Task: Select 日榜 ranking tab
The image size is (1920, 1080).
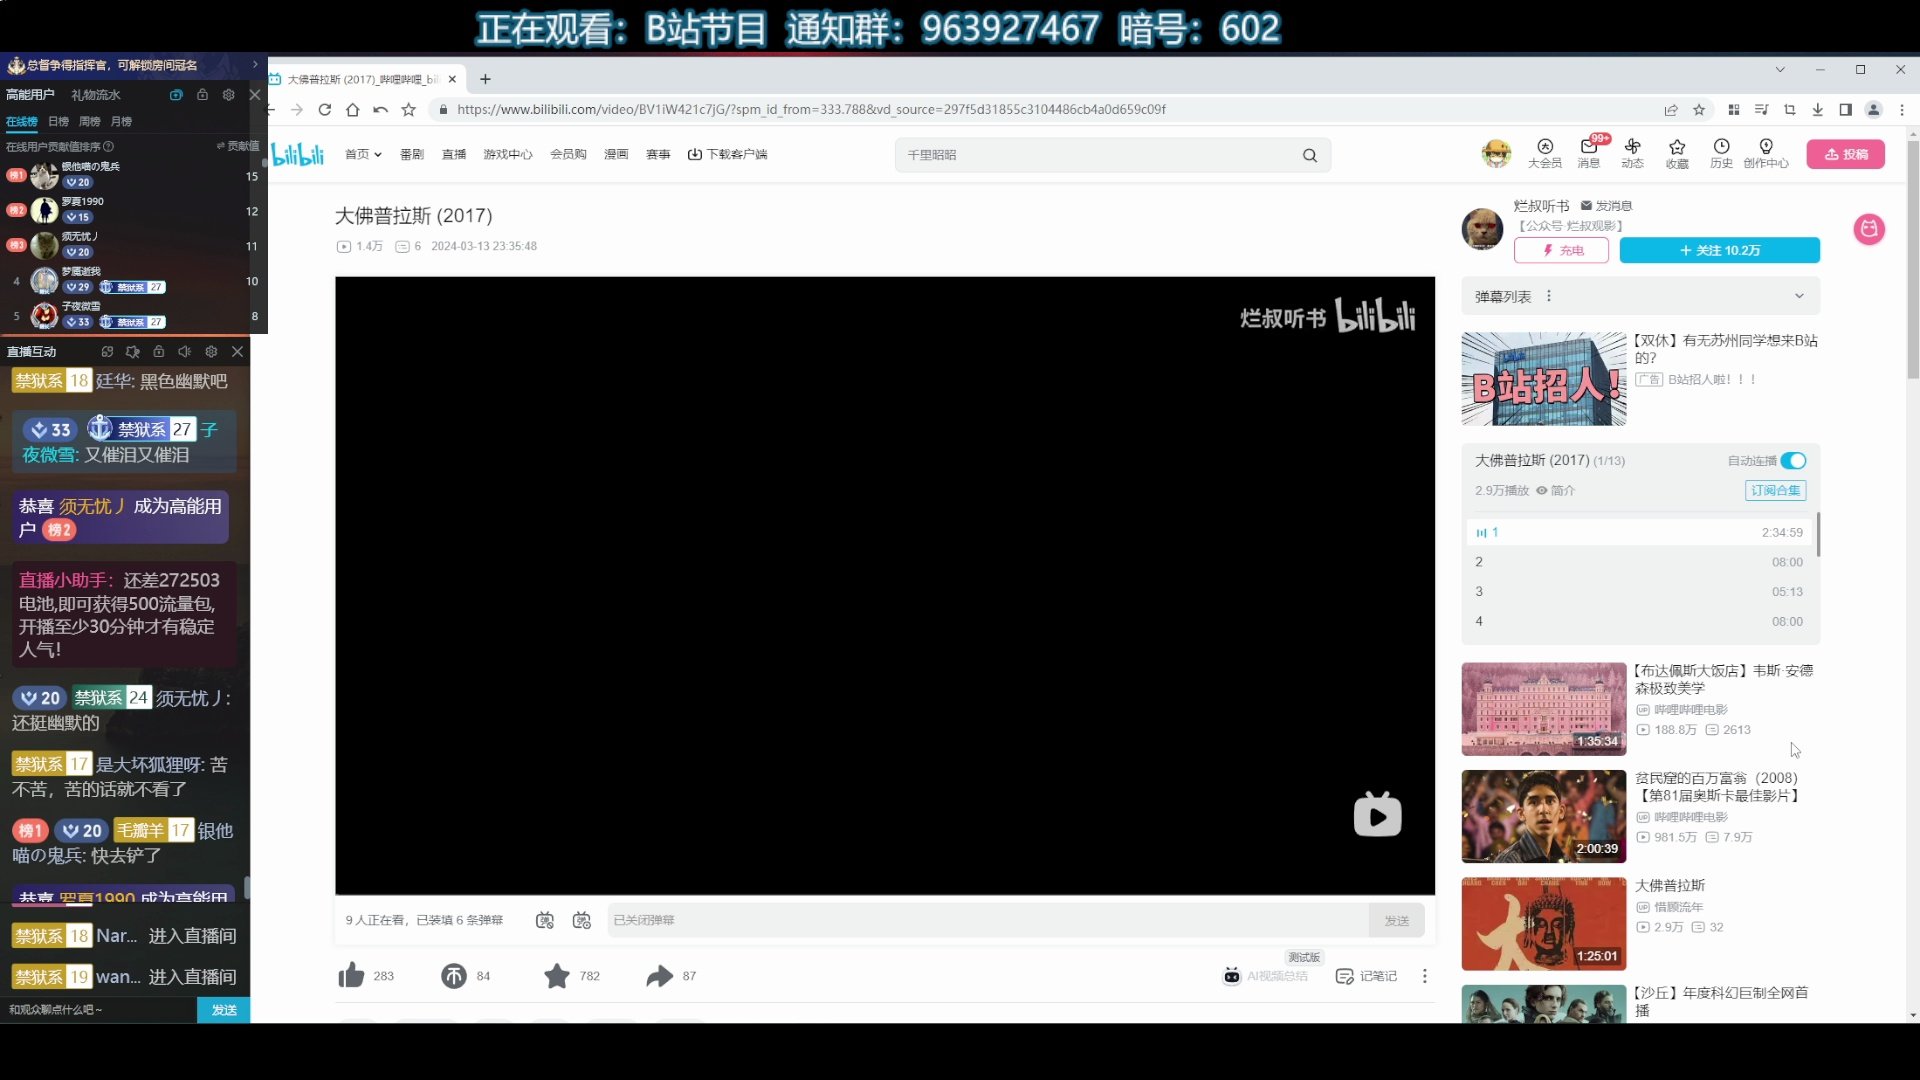Action: point(59,121)
